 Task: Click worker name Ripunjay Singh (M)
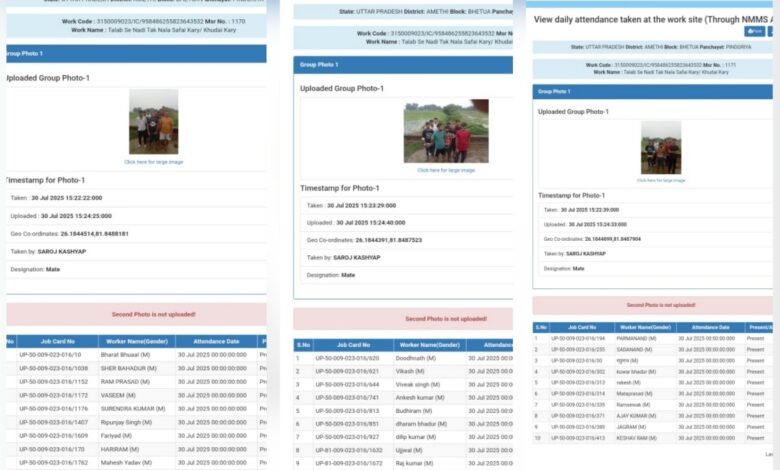(126, 422)
